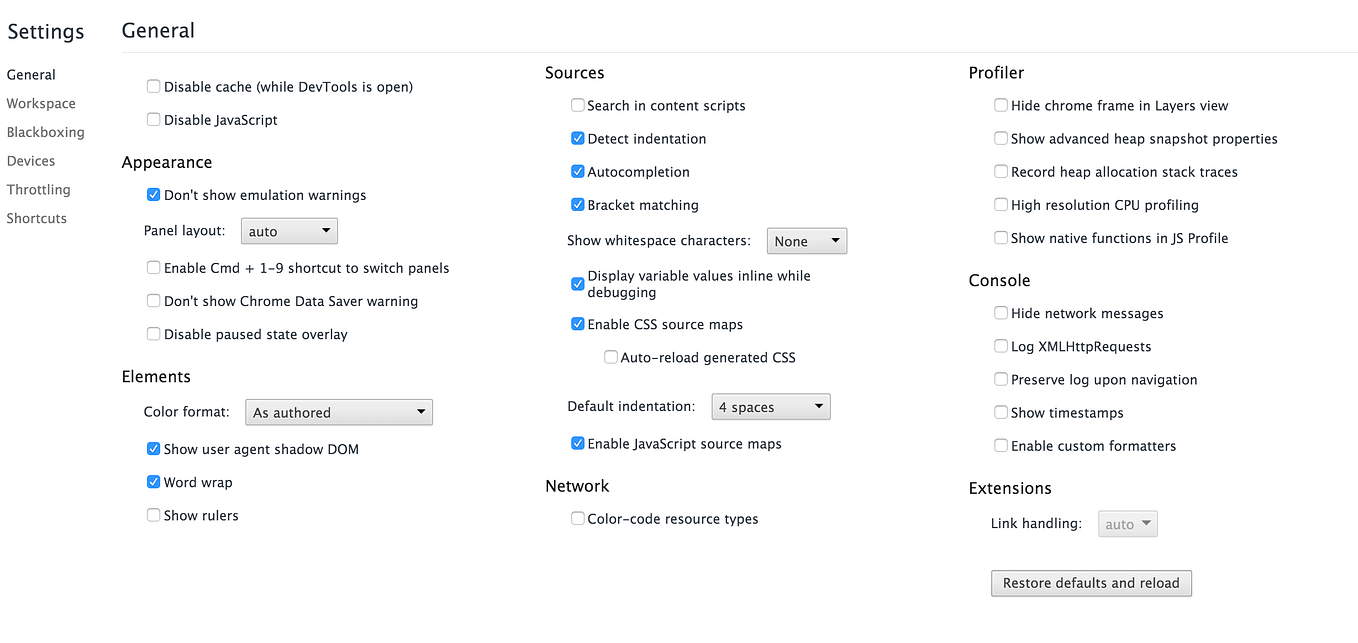This screenshot has width=1358, height=643.
Task: Open the Shortcuts settings section
Action: coord(36,218)
